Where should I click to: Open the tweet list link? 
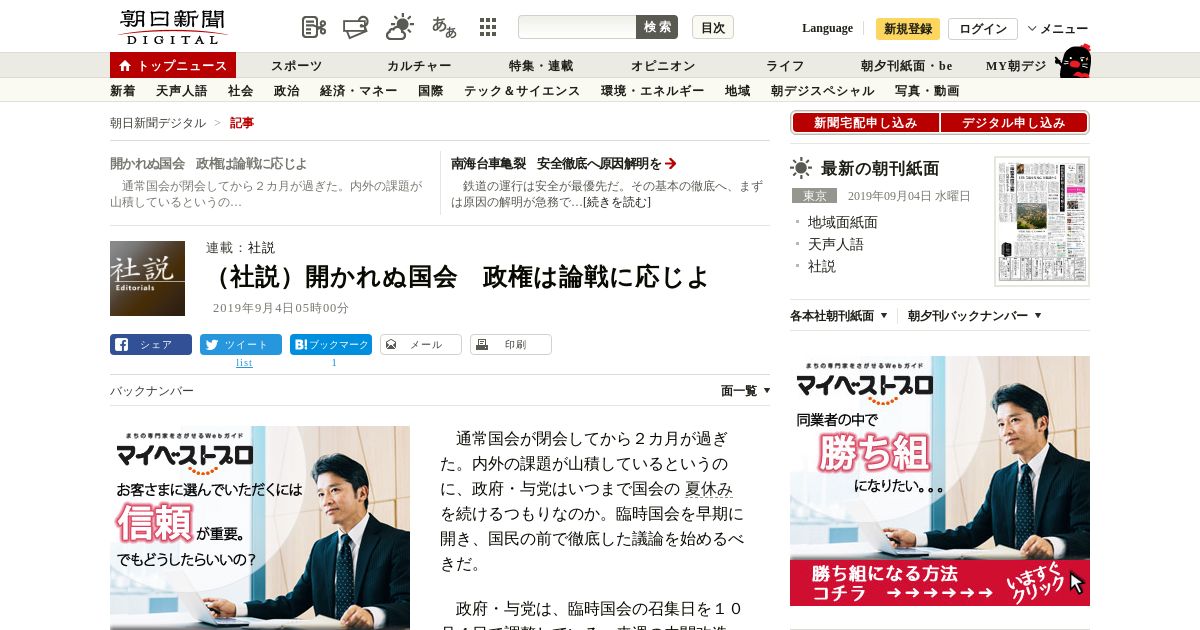click(244, 363)
